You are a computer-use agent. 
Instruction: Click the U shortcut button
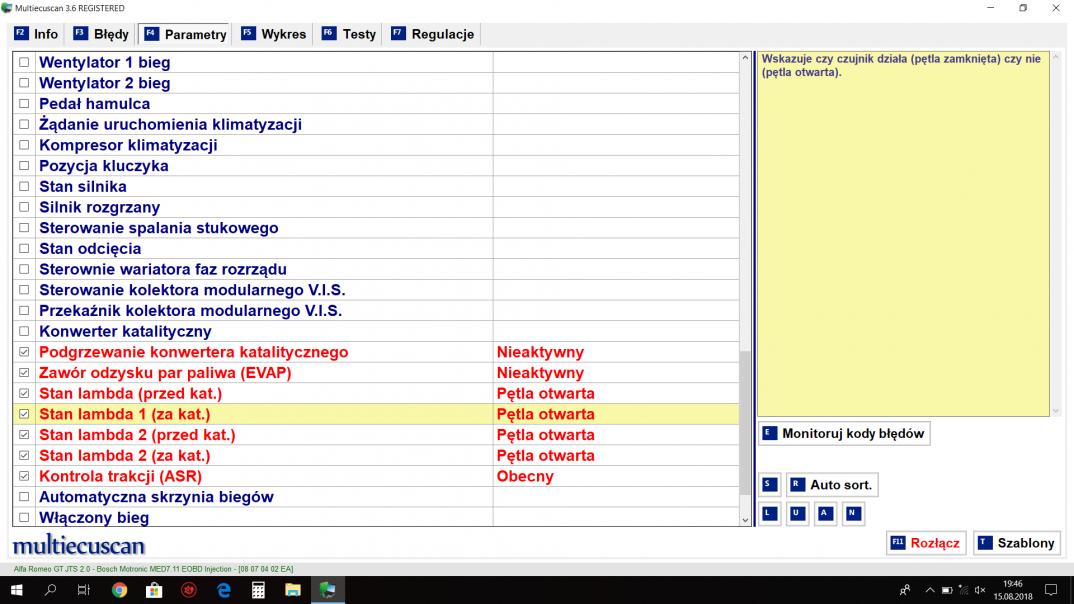pos(797,514)
